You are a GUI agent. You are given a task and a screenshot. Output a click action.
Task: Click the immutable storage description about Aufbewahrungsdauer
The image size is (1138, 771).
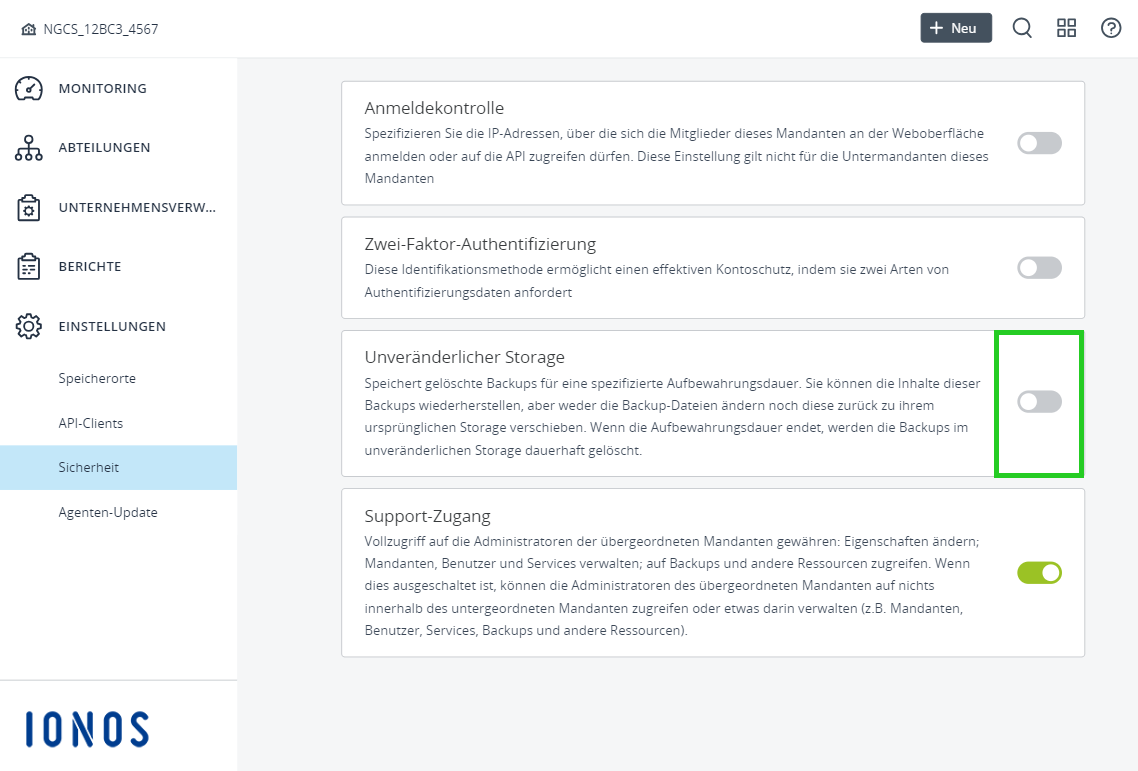point(673,417)
